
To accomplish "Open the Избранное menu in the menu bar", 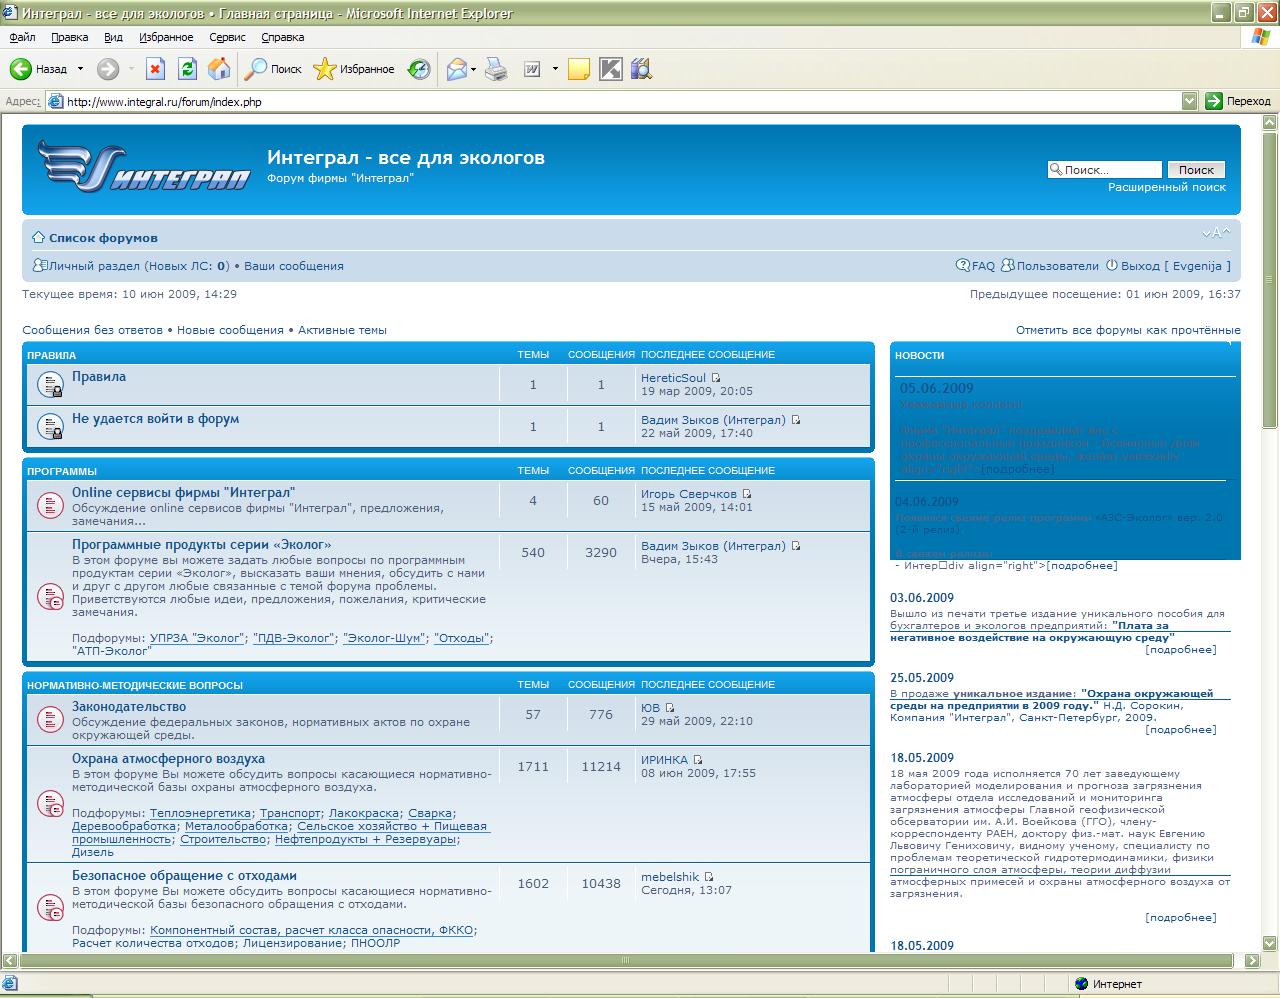I will click(x=166, y=37).
